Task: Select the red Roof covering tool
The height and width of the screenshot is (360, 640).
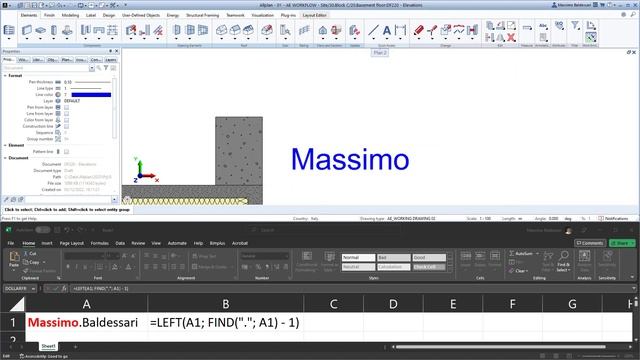Action: (x=267, y=30)
